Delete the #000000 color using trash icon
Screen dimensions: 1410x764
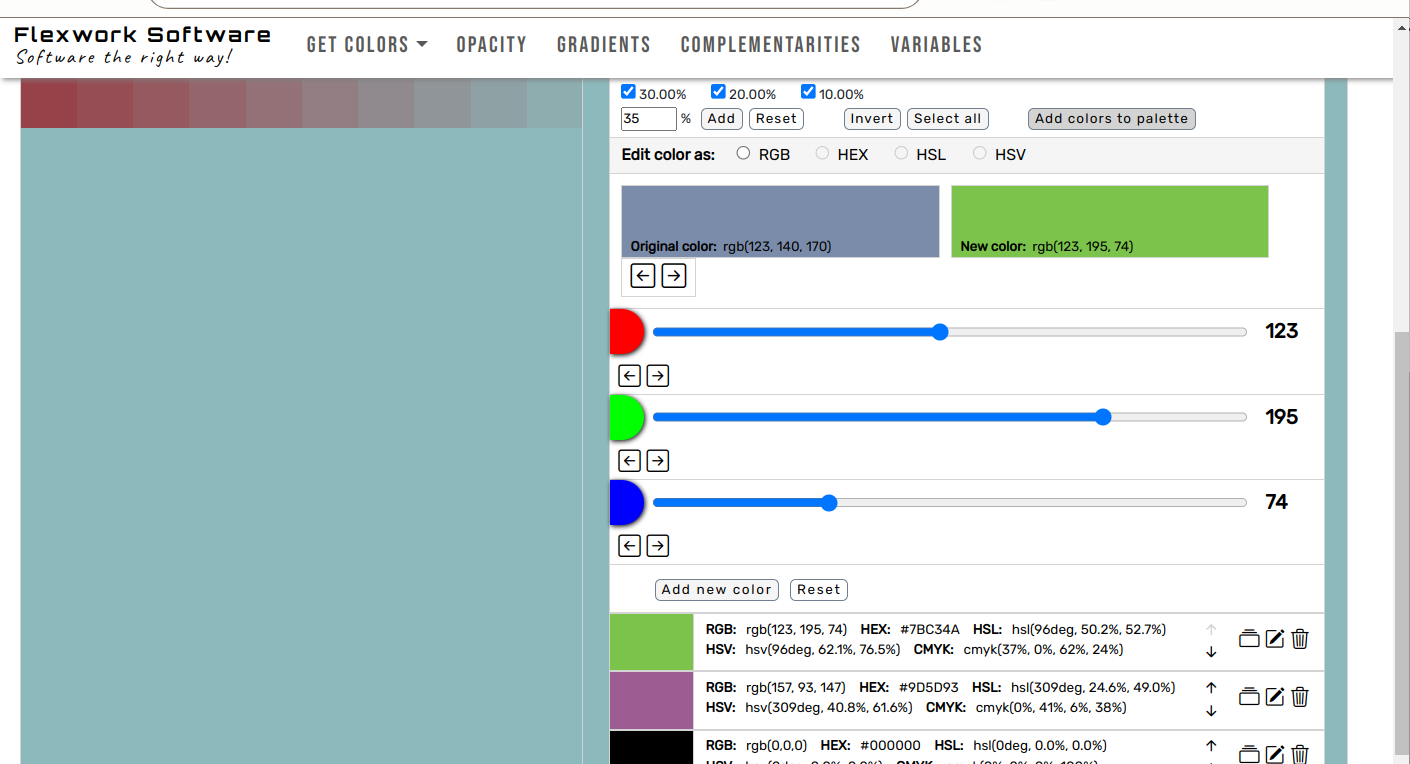pyautogui.click(x=1300, y=754)
